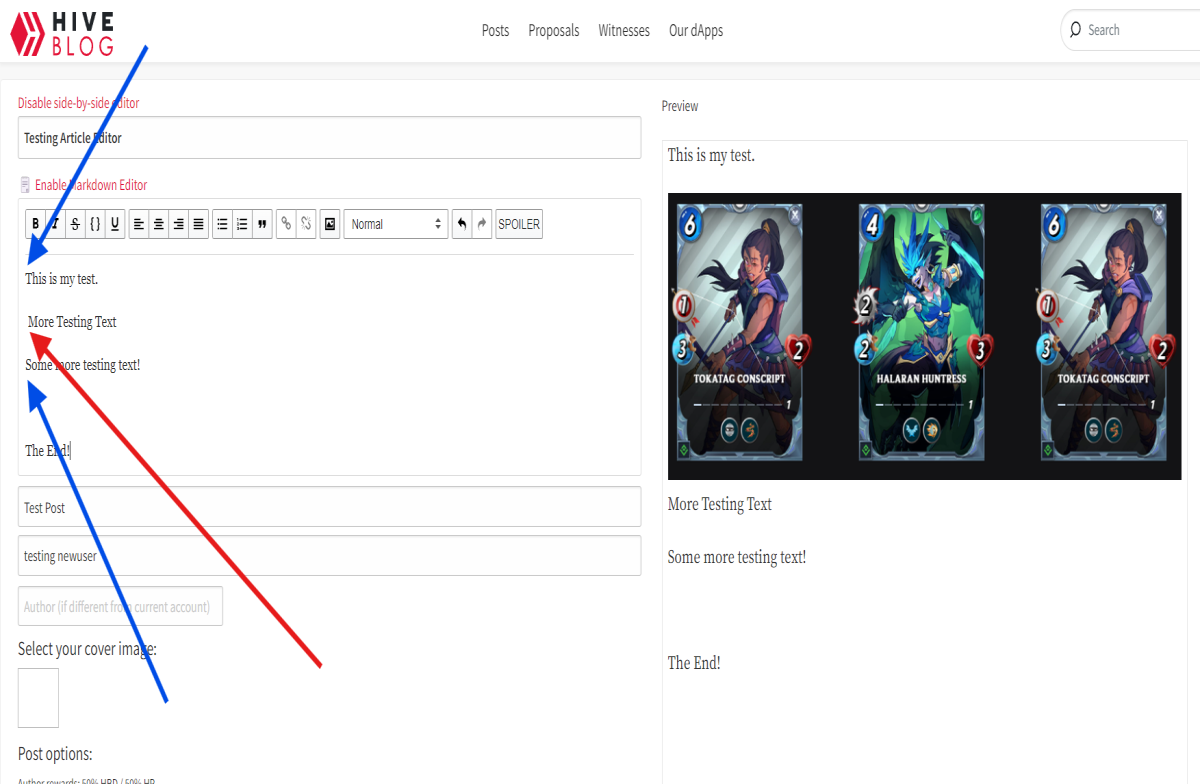Open the Proposals menu item

click(554, 30)
